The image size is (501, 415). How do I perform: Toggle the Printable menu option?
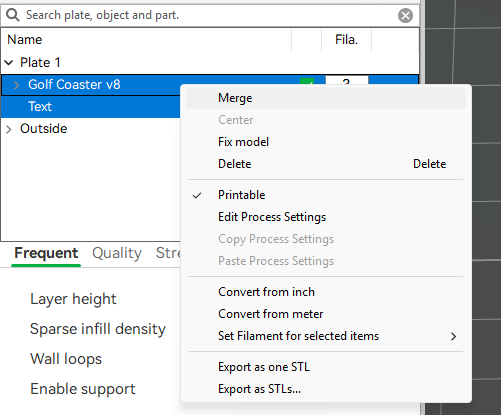tap(326, 195)
